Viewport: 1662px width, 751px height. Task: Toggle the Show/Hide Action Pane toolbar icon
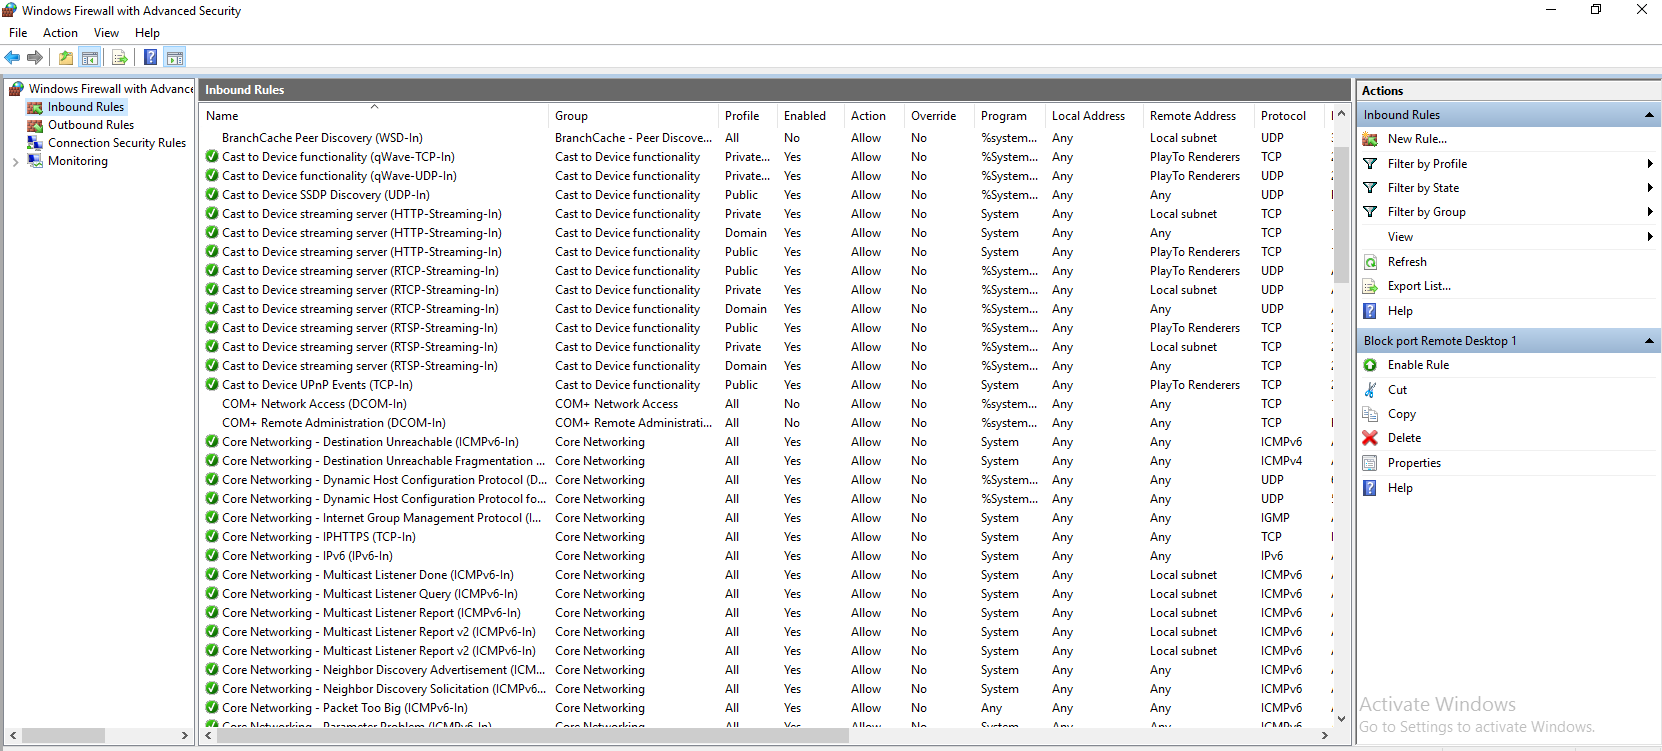(x=175, y=58)
